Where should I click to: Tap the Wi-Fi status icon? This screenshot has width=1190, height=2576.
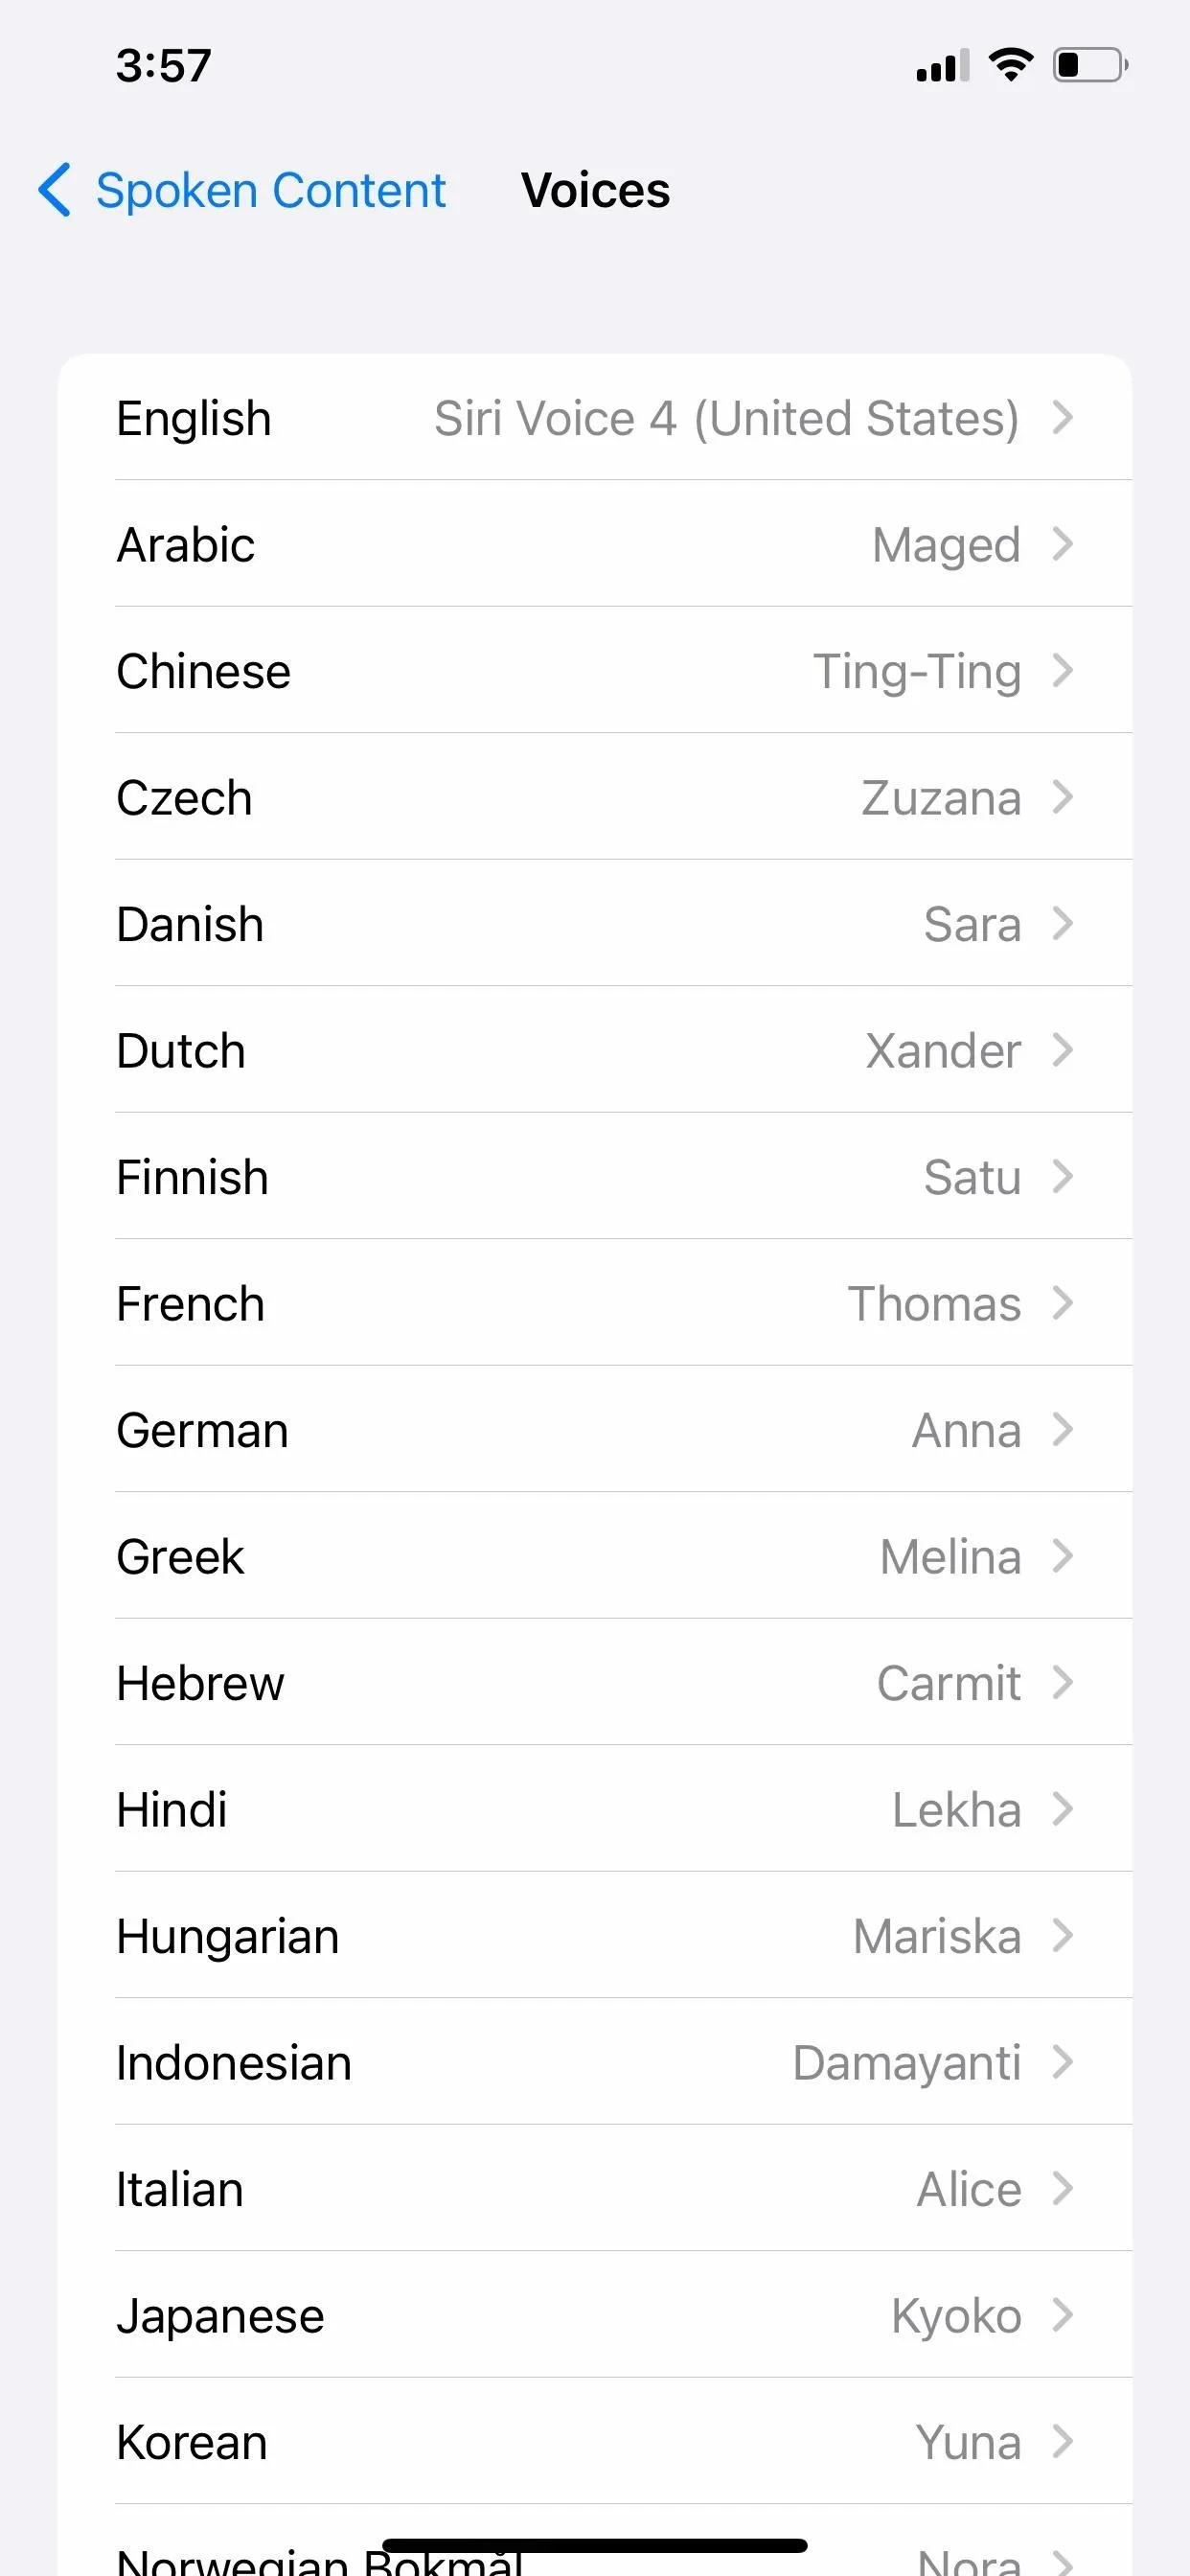pos(1010,65)
